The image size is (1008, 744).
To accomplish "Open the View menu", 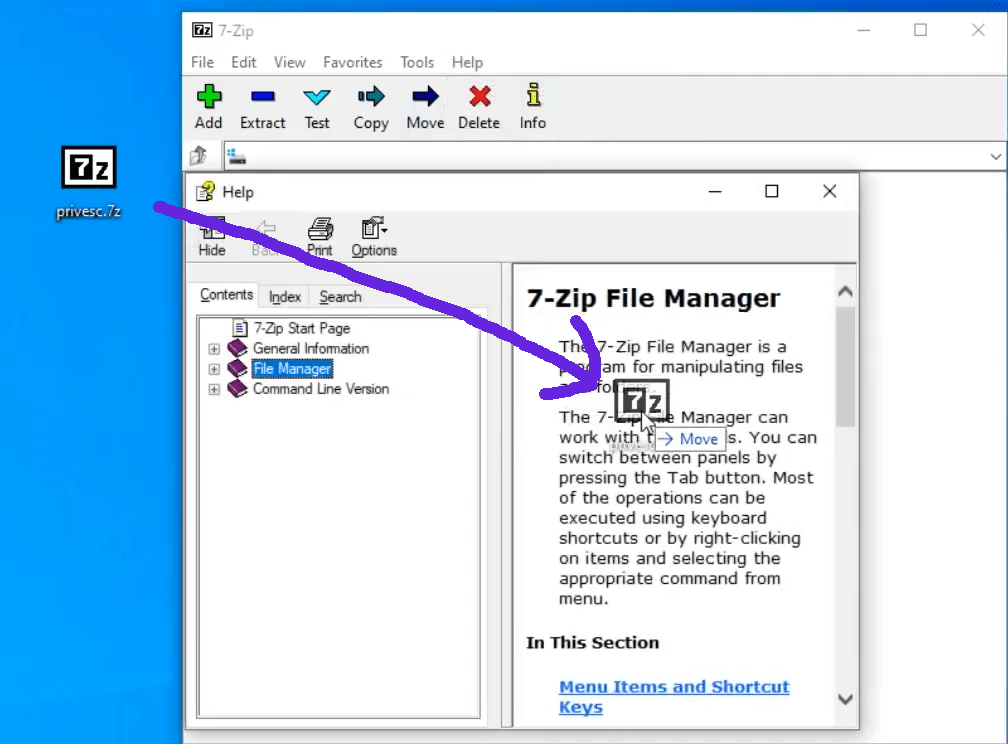I will (x=289, y=62).
